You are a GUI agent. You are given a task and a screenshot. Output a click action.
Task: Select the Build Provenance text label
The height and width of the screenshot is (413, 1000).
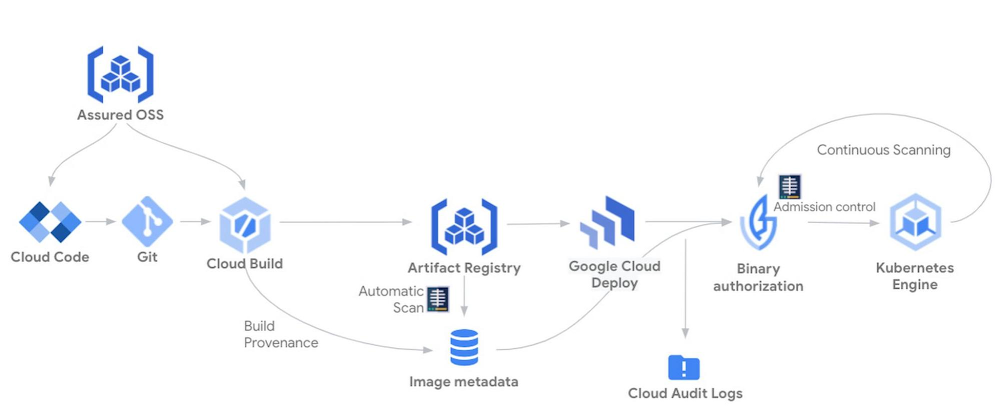tap(280, 334)
